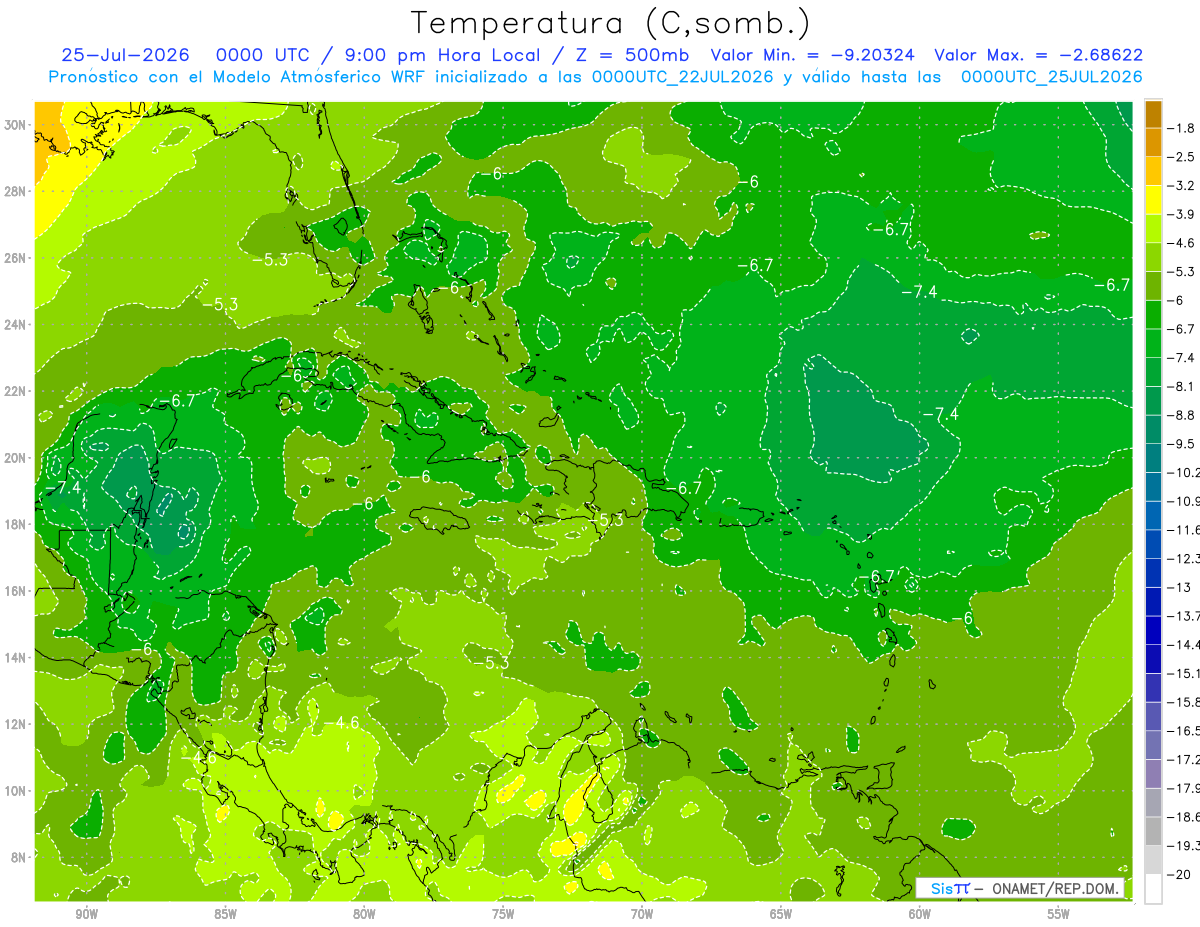Click the 'Temperatura (C,somb.)' chart title
The height and width of the screenshot is (927, 1200).
610,23
